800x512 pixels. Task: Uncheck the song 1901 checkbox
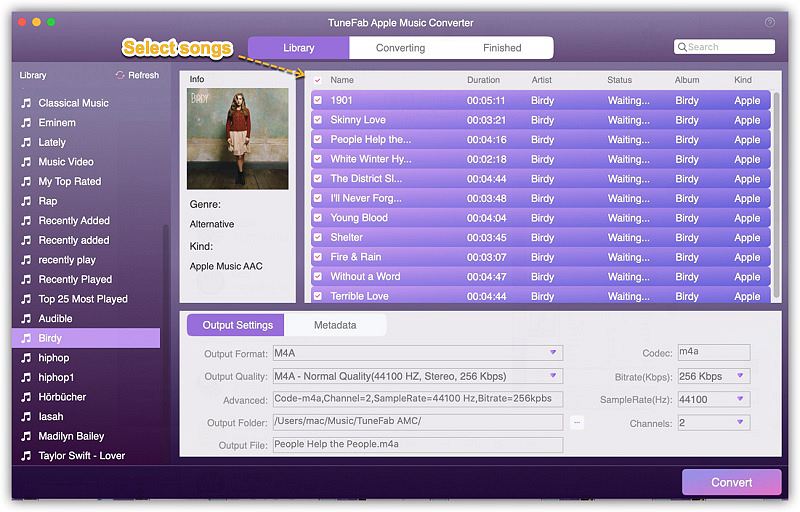pos(317,101)
